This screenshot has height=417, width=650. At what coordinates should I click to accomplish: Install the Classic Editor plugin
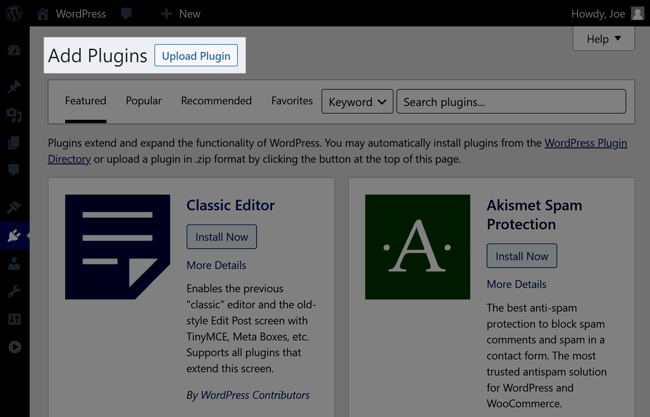tap(221, 237)
